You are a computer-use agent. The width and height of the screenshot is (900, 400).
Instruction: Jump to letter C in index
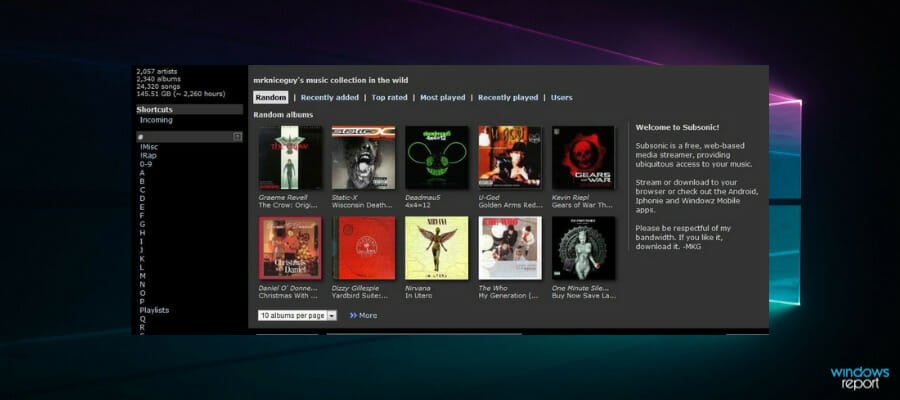coord(142,190)
